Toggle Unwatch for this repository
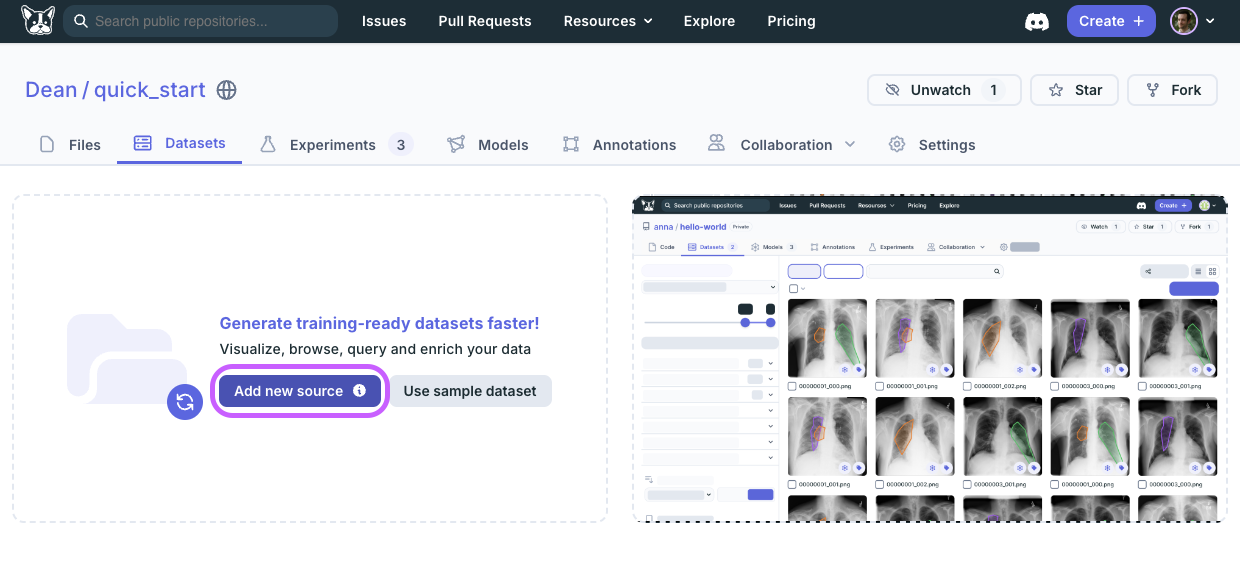 tap(943, 90)
